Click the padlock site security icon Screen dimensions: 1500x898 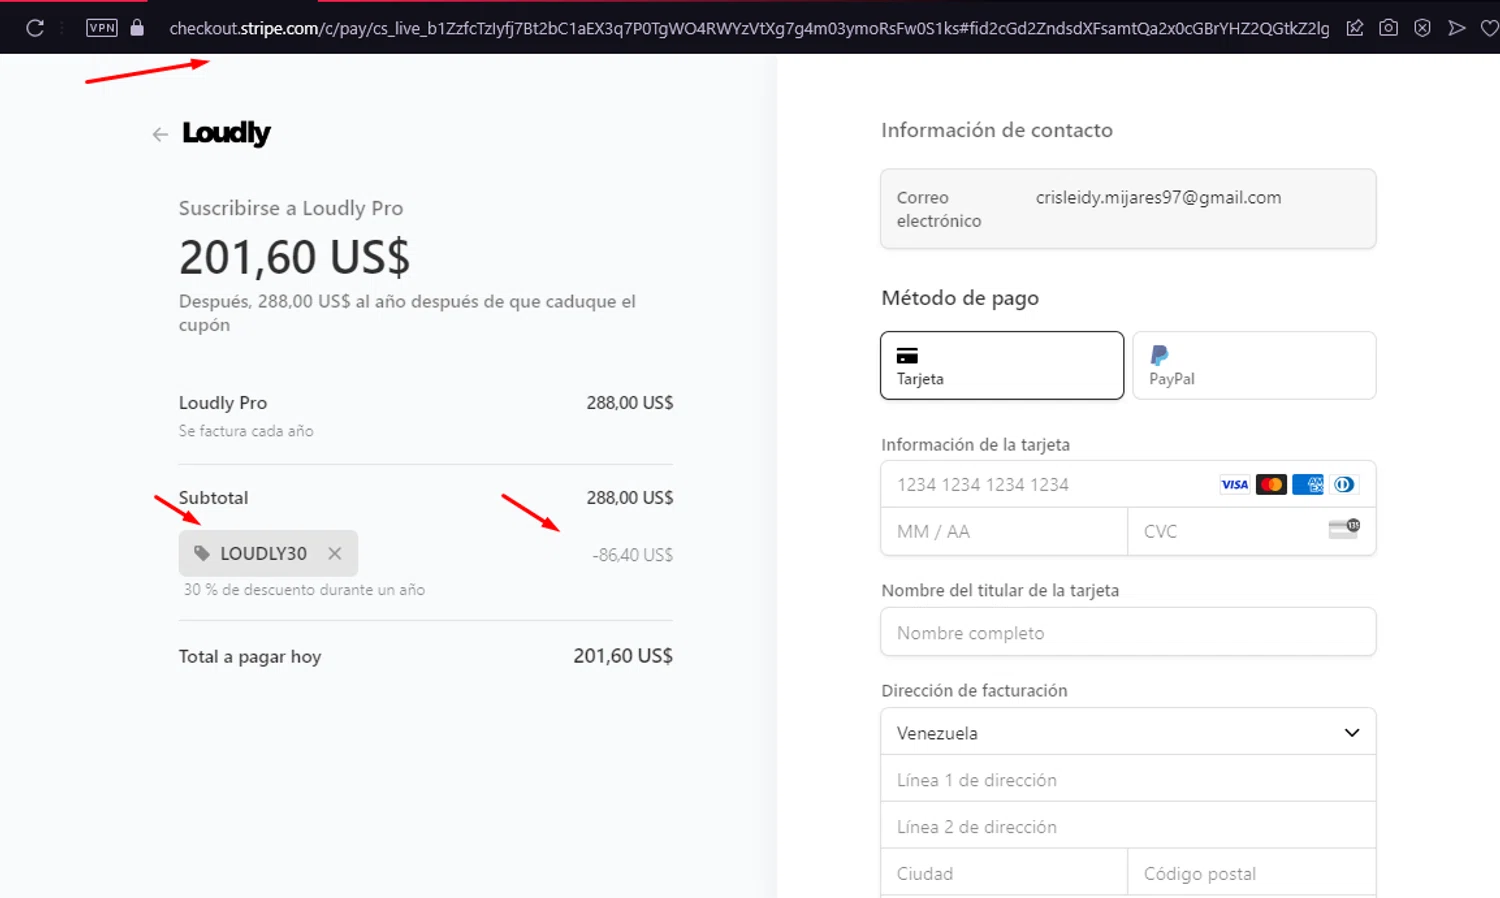pyautogui.click(x=137, y=27)
